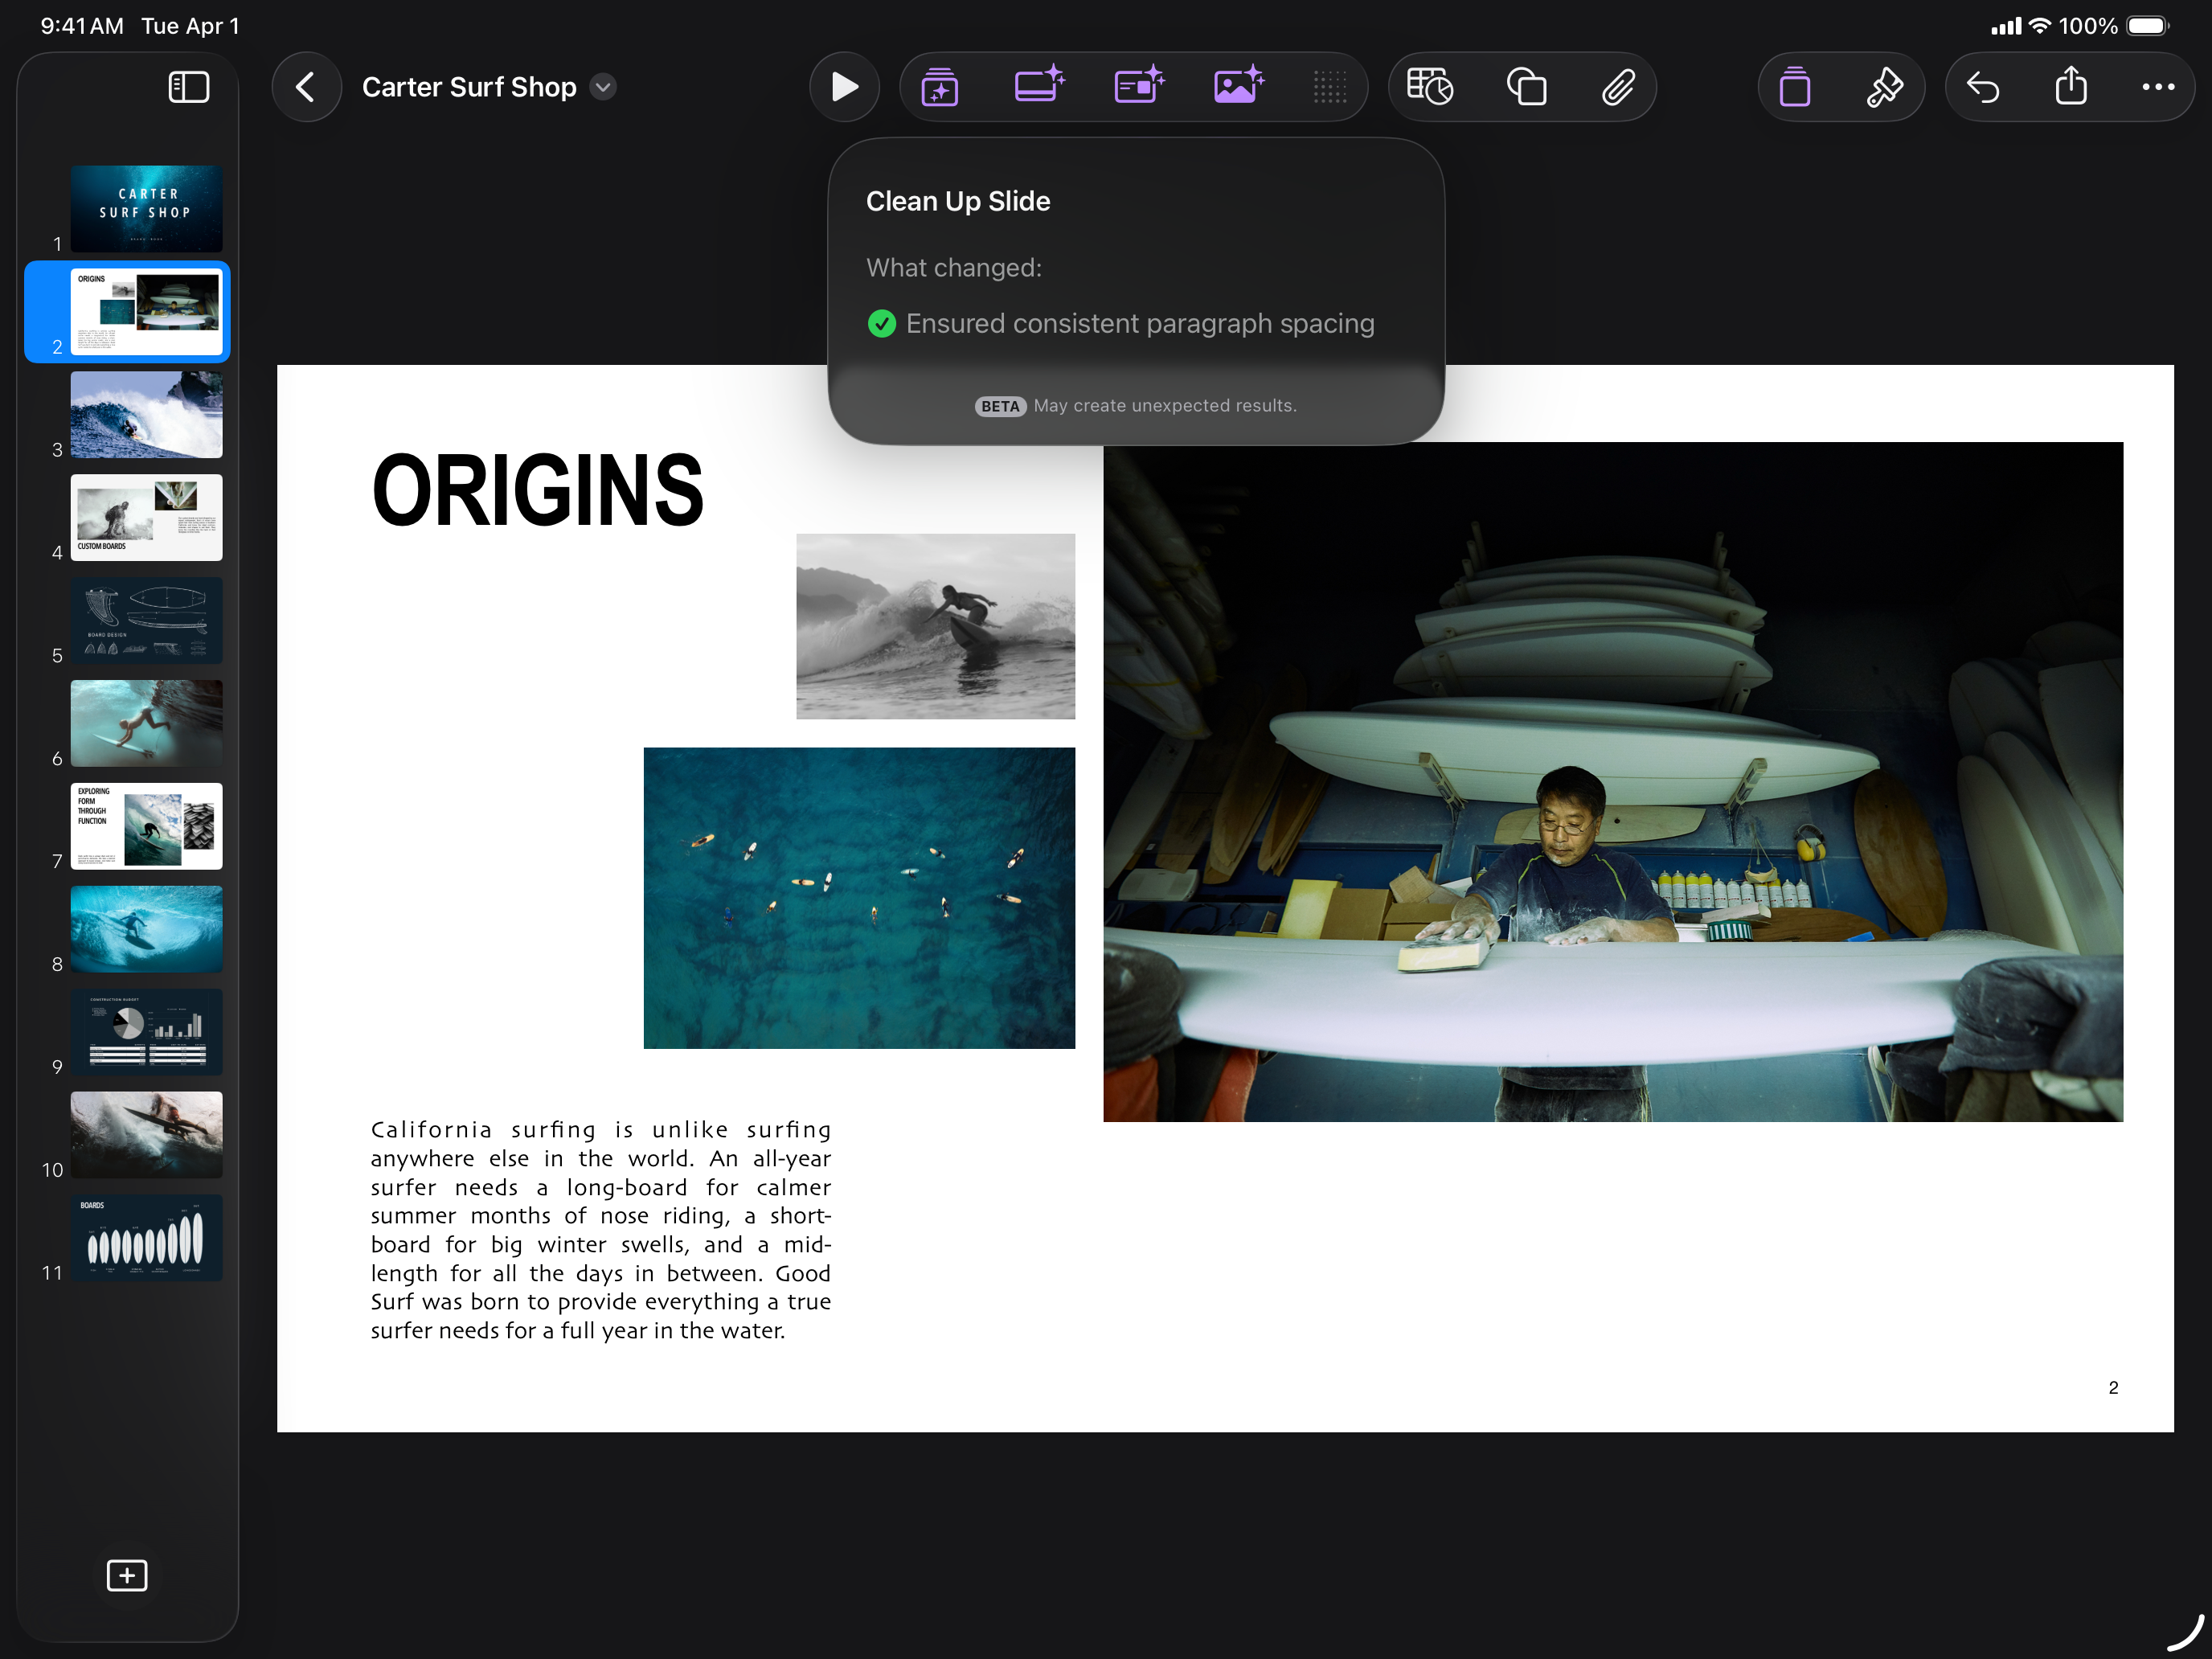This screenshot has width=2212, height=1659.
Task: Select slide 6 underwater surfer thumbnail
Action: pyautogui.click(x=146, y=723)
